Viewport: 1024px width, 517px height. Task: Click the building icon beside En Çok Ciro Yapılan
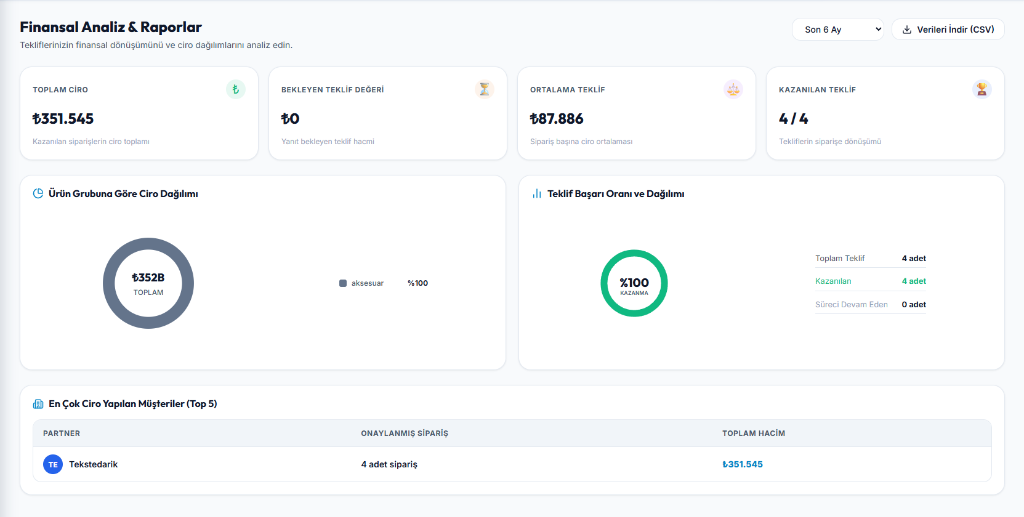pyautogui.click(x=38, y=404)
